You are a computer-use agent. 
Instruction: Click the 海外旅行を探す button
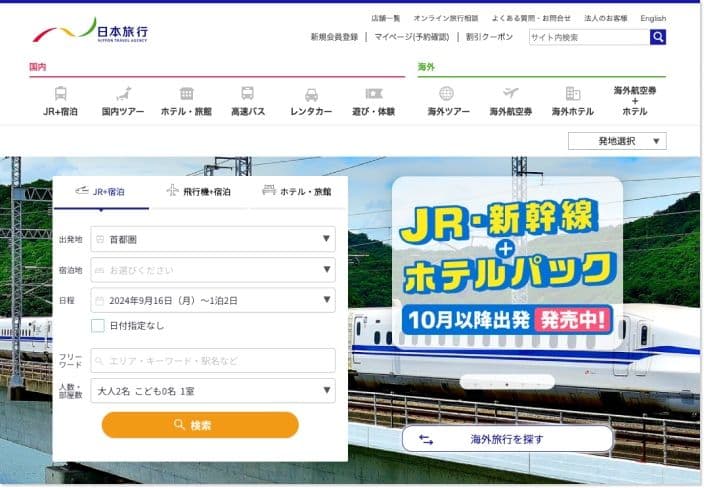click(507, 439)
